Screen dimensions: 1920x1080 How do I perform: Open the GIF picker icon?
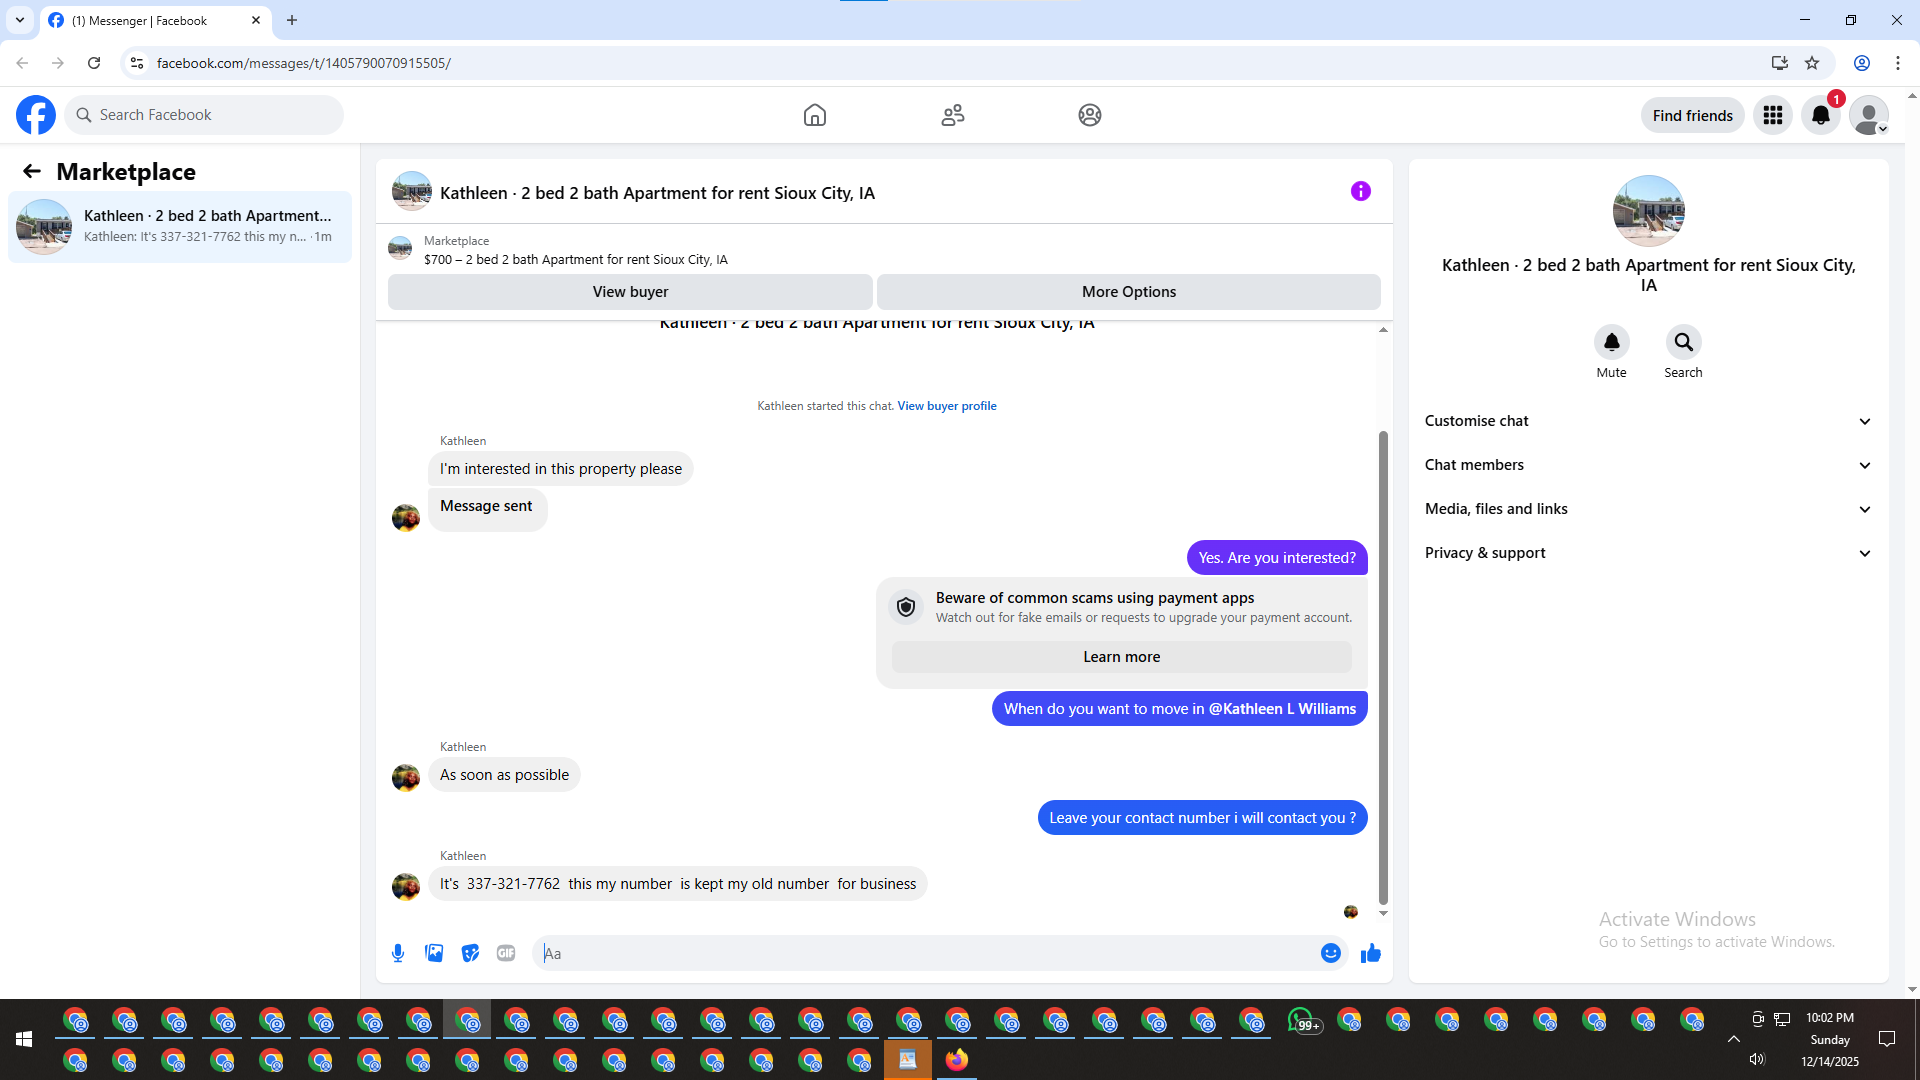pos(506,953)
